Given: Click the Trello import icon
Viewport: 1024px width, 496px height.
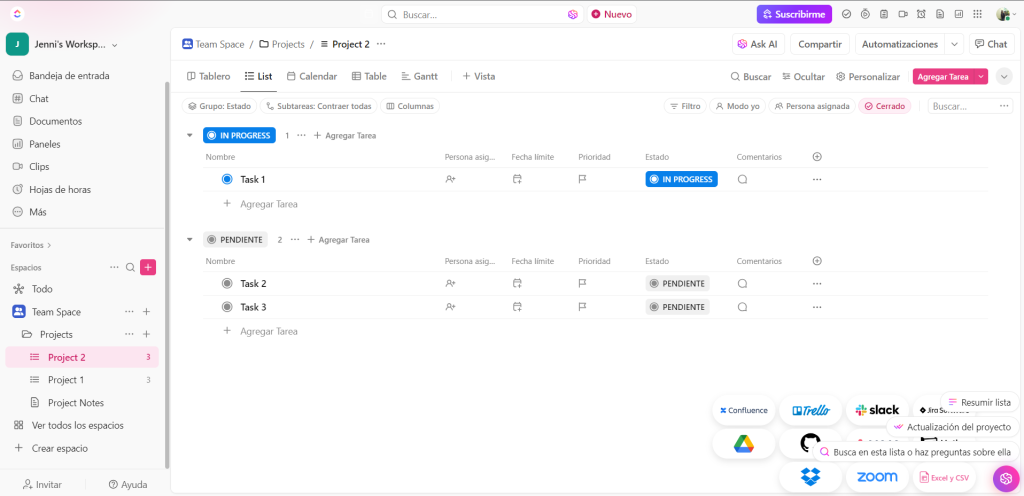Looking at the screenshot, I should pyautogui.click(x=810, y=410).
